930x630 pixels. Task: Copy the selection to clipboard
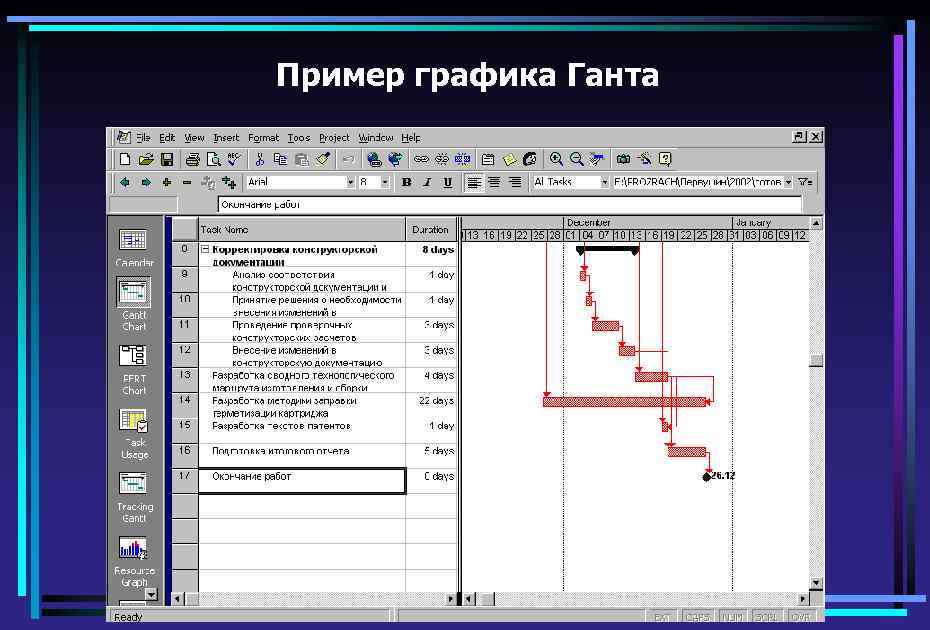(x=281, y=158)
